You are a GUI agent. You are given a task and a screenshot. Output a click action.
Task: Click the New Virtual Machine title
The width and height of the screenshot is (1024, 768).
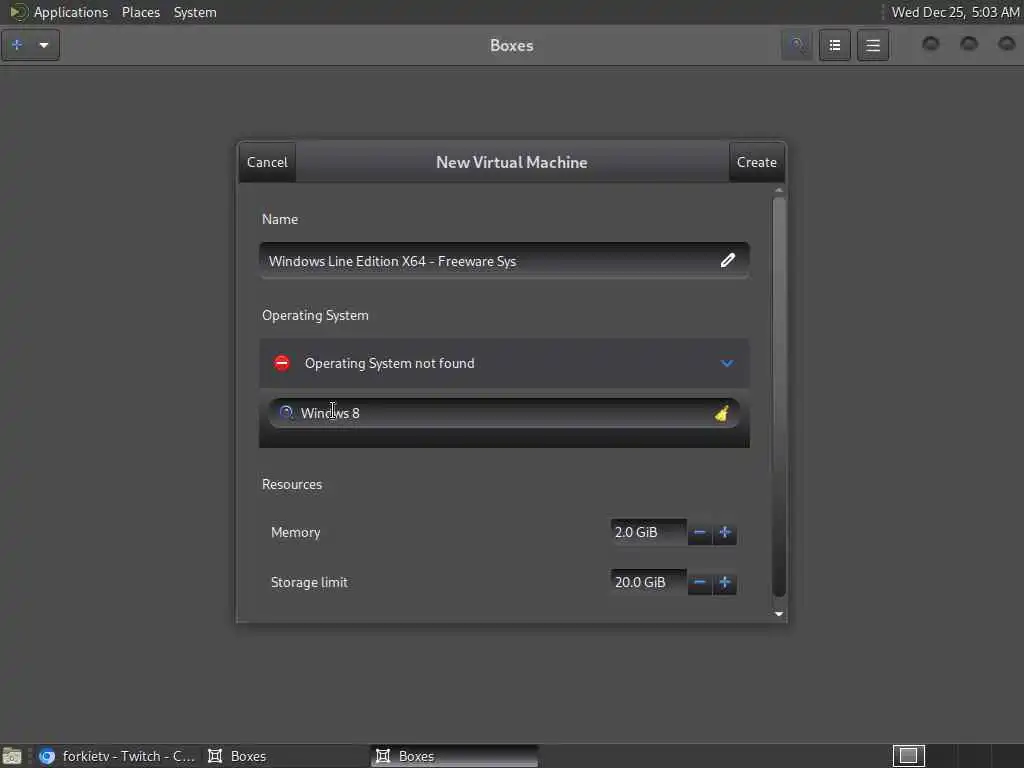(511, 163)
